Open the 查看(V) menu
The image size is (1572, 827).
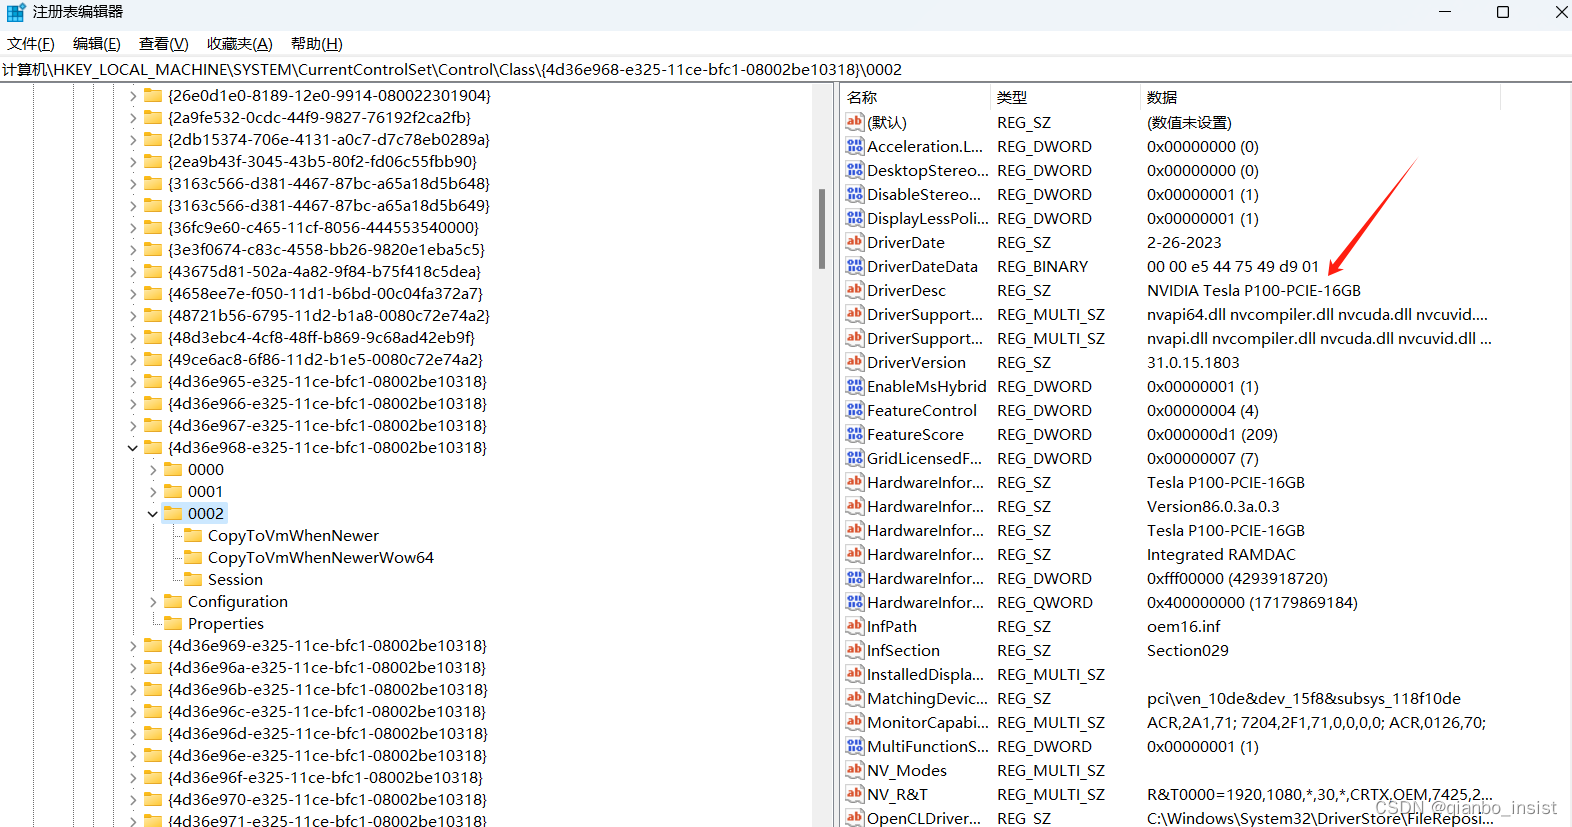[x=163, y=44]
